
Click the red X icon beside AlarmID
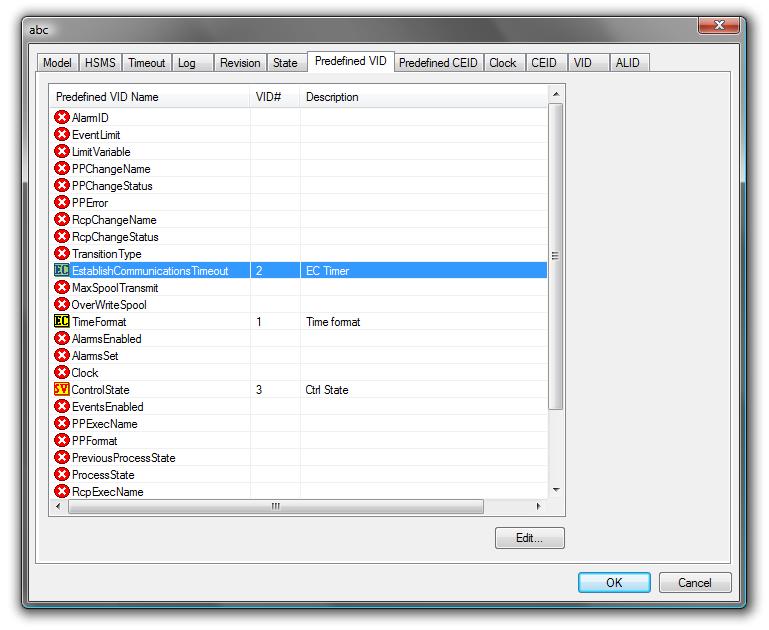[x=62, y=118]
